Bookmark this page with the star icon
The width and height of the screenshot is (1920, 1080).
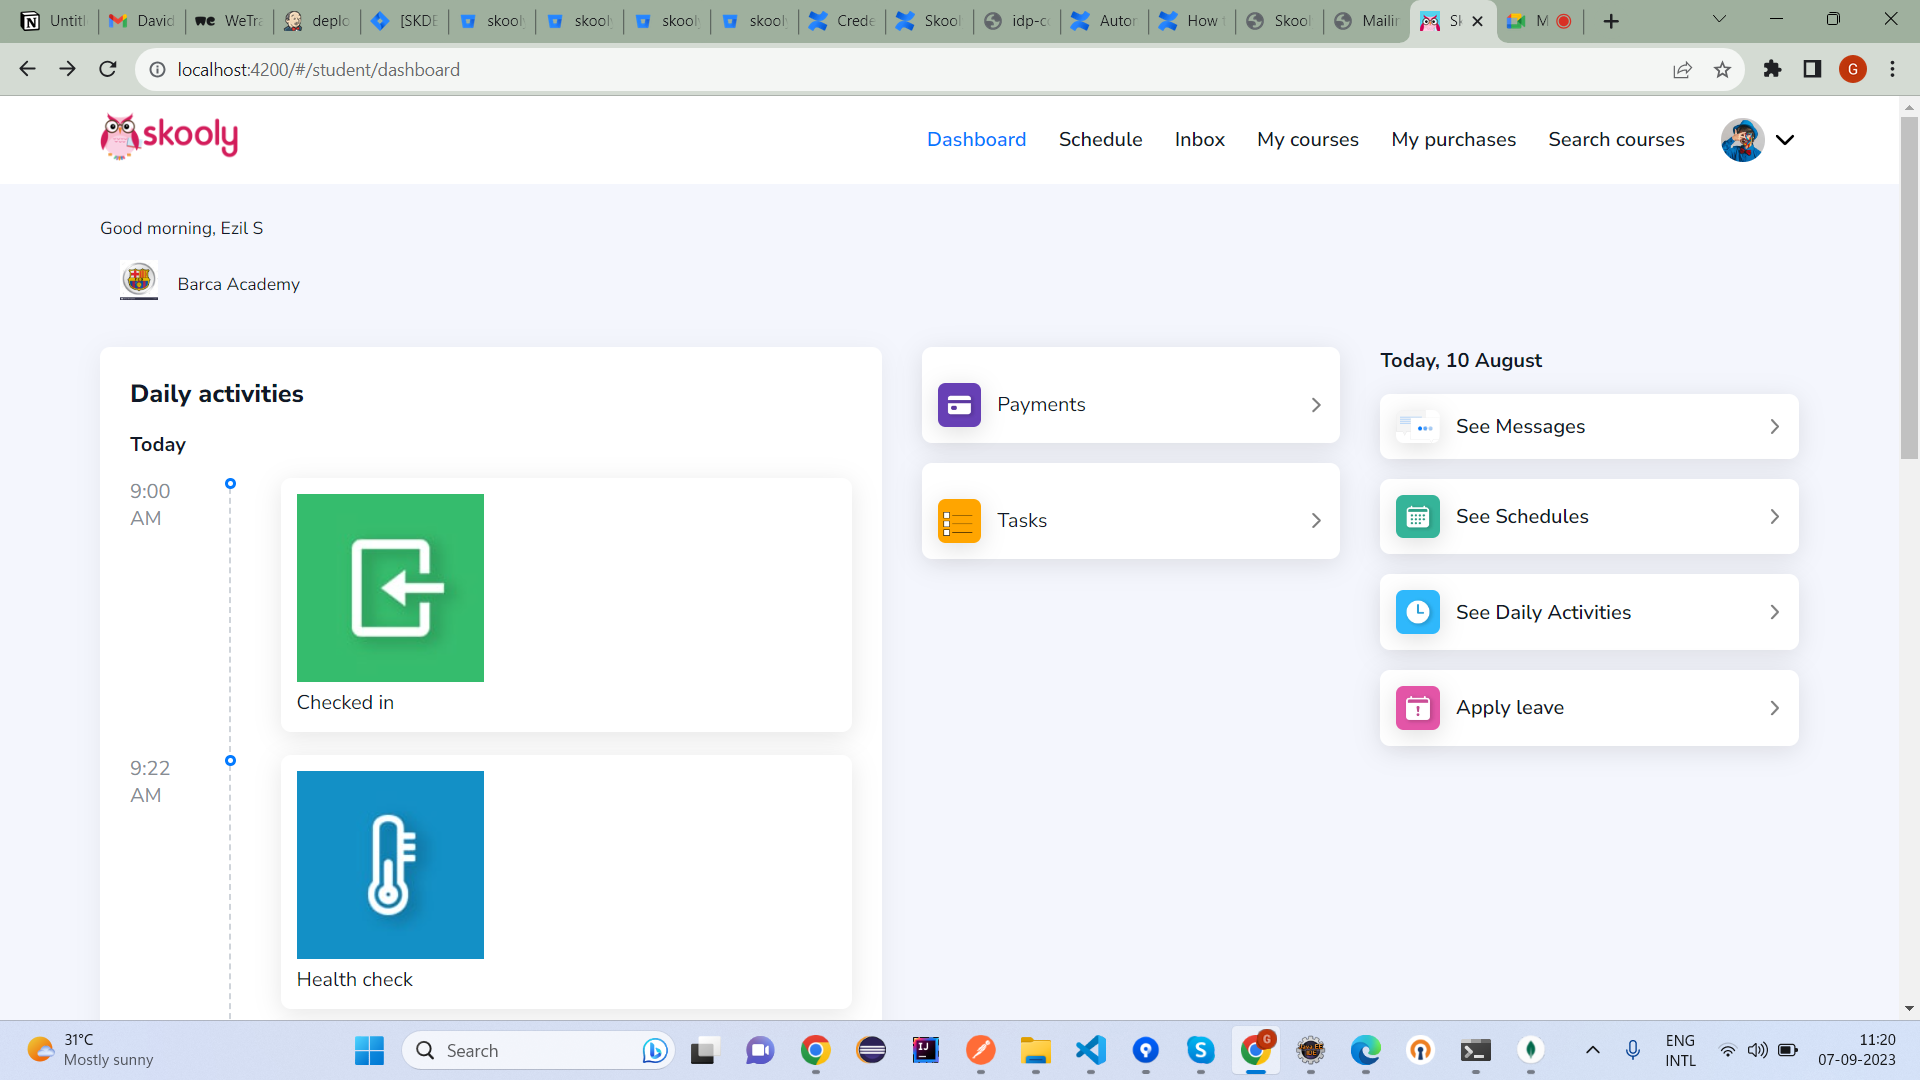point(1722,69)
